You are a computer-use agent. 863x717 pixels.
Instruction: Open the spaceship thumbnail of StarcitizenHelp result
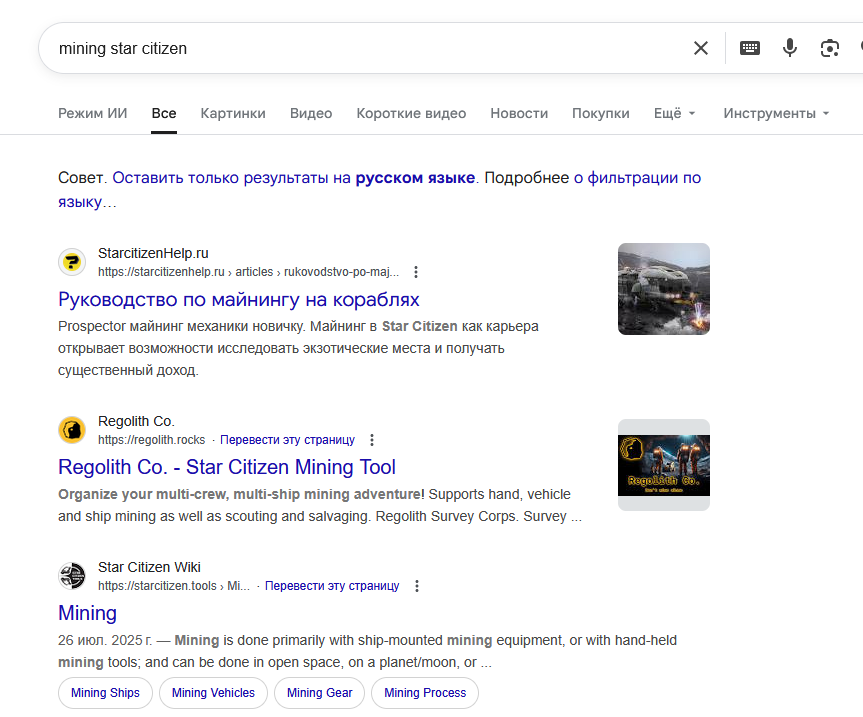tap(664, 289)
